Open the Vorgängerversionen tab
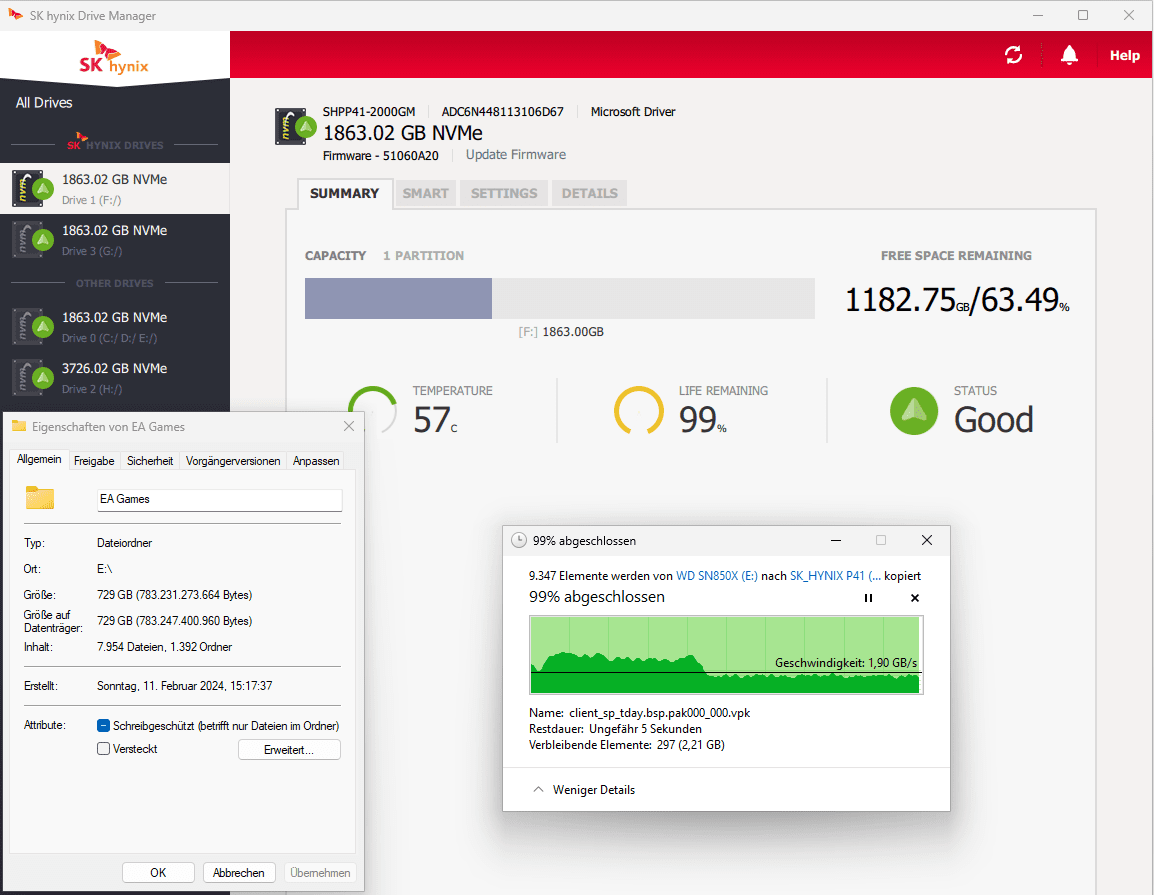1154x895 pixels. pos(233,461)
